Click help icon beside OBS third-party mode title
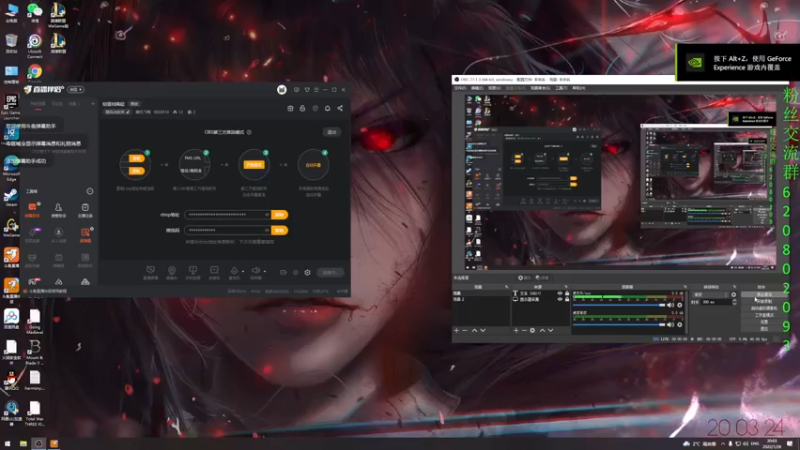The image size is (800, 450). pos(249,132)
